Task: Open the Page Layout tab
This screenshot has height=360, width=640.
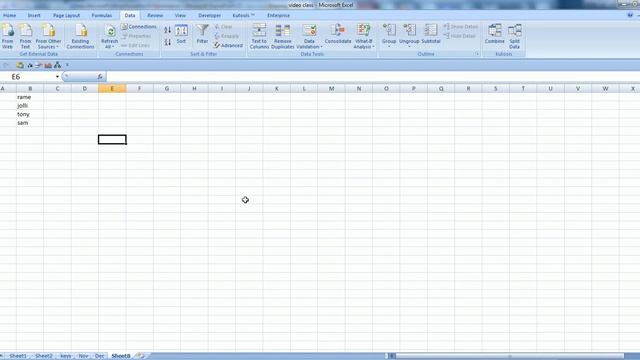Action: pyautogui.click(x=67, y=16)
